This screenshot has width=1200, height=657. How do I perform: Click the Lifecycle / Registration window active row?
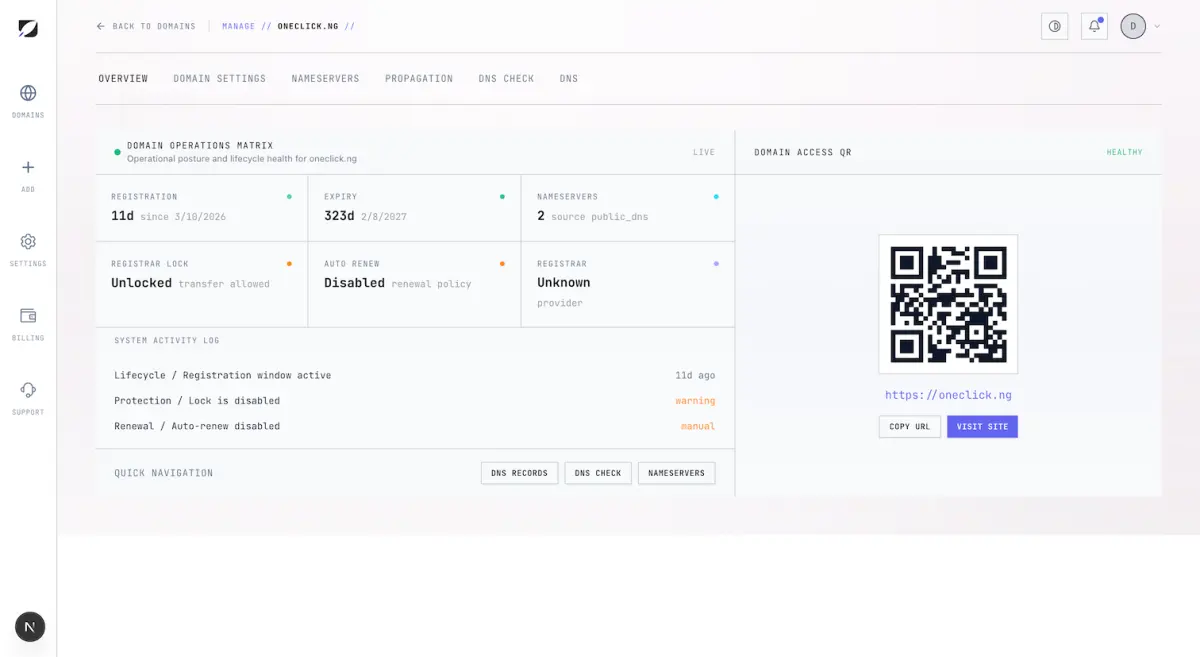[415, 375]
